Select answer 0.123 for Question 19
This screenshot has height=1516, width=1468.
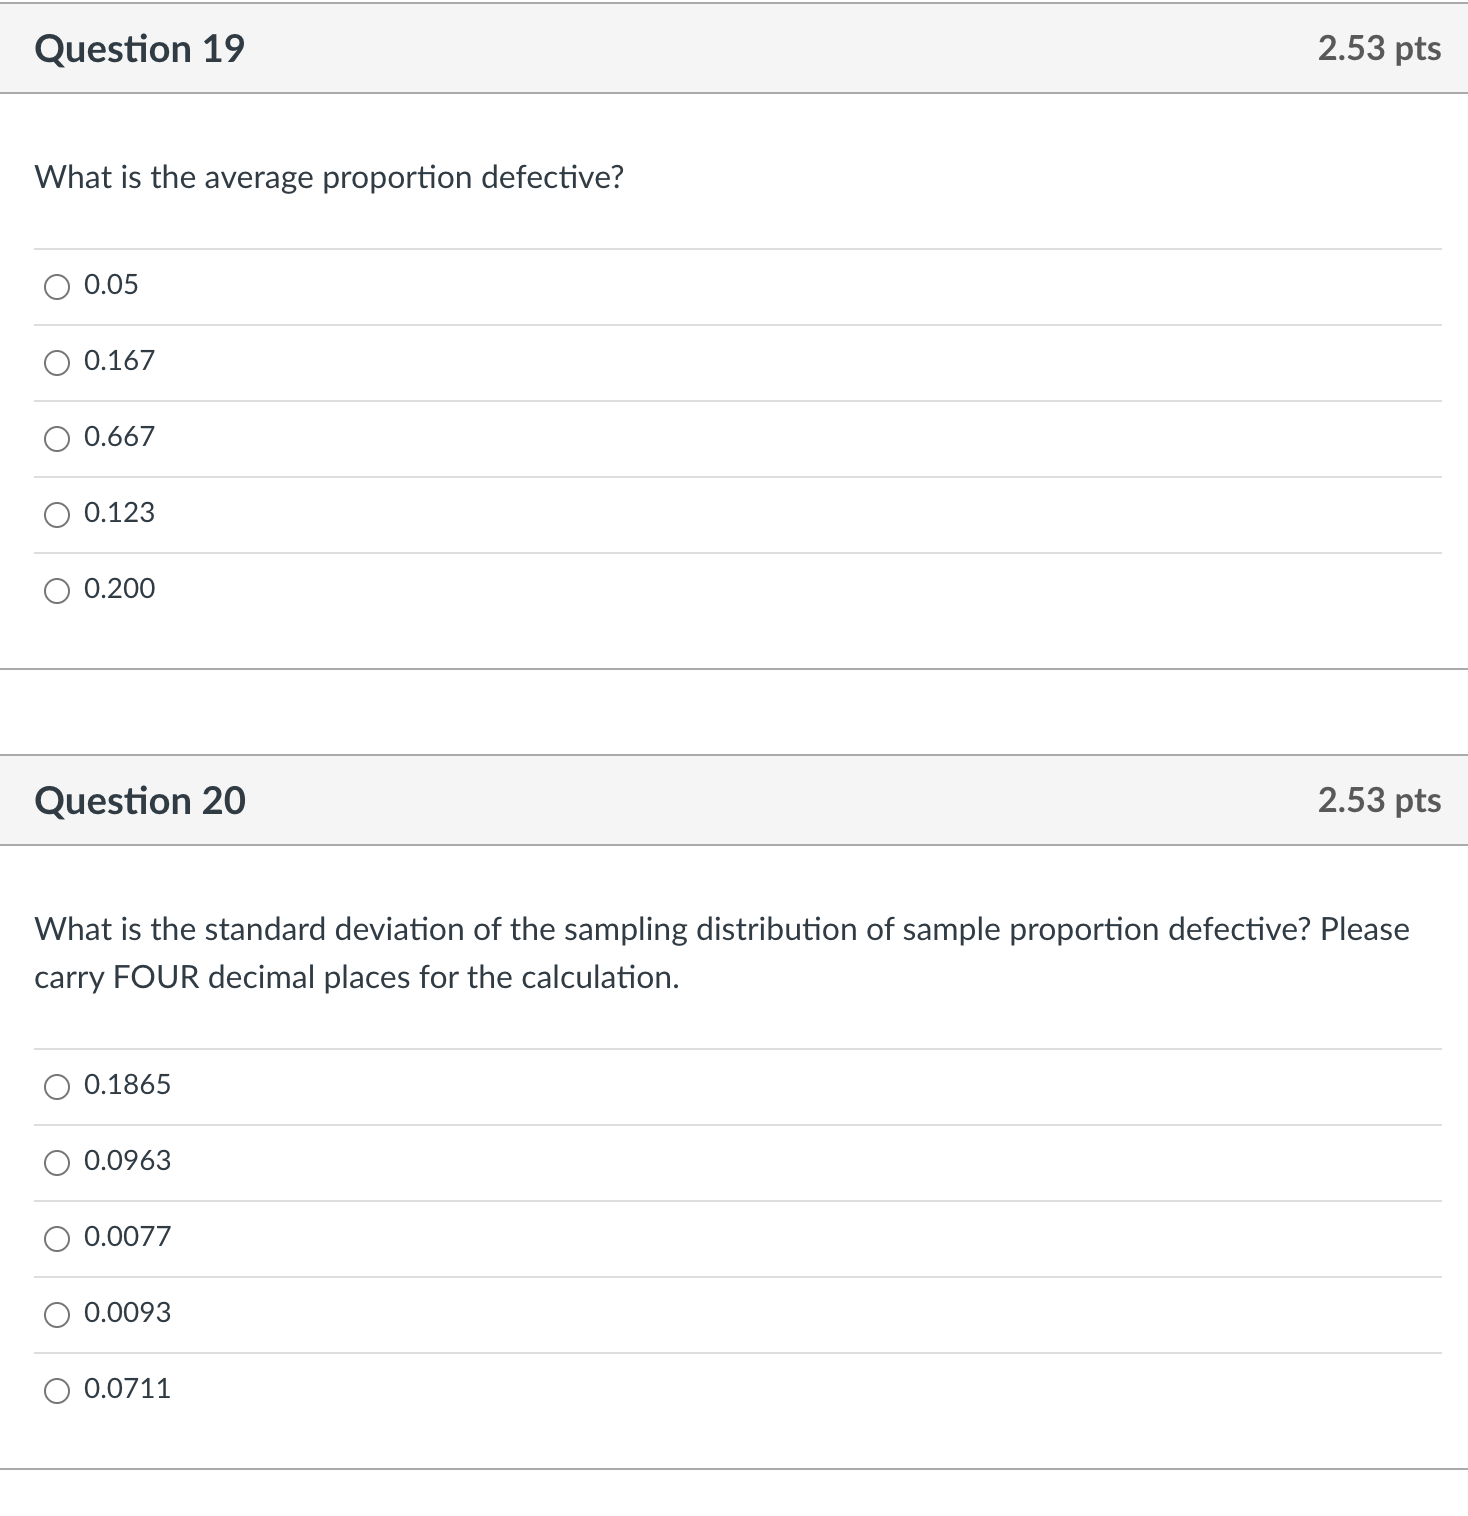tap(57, 513)
